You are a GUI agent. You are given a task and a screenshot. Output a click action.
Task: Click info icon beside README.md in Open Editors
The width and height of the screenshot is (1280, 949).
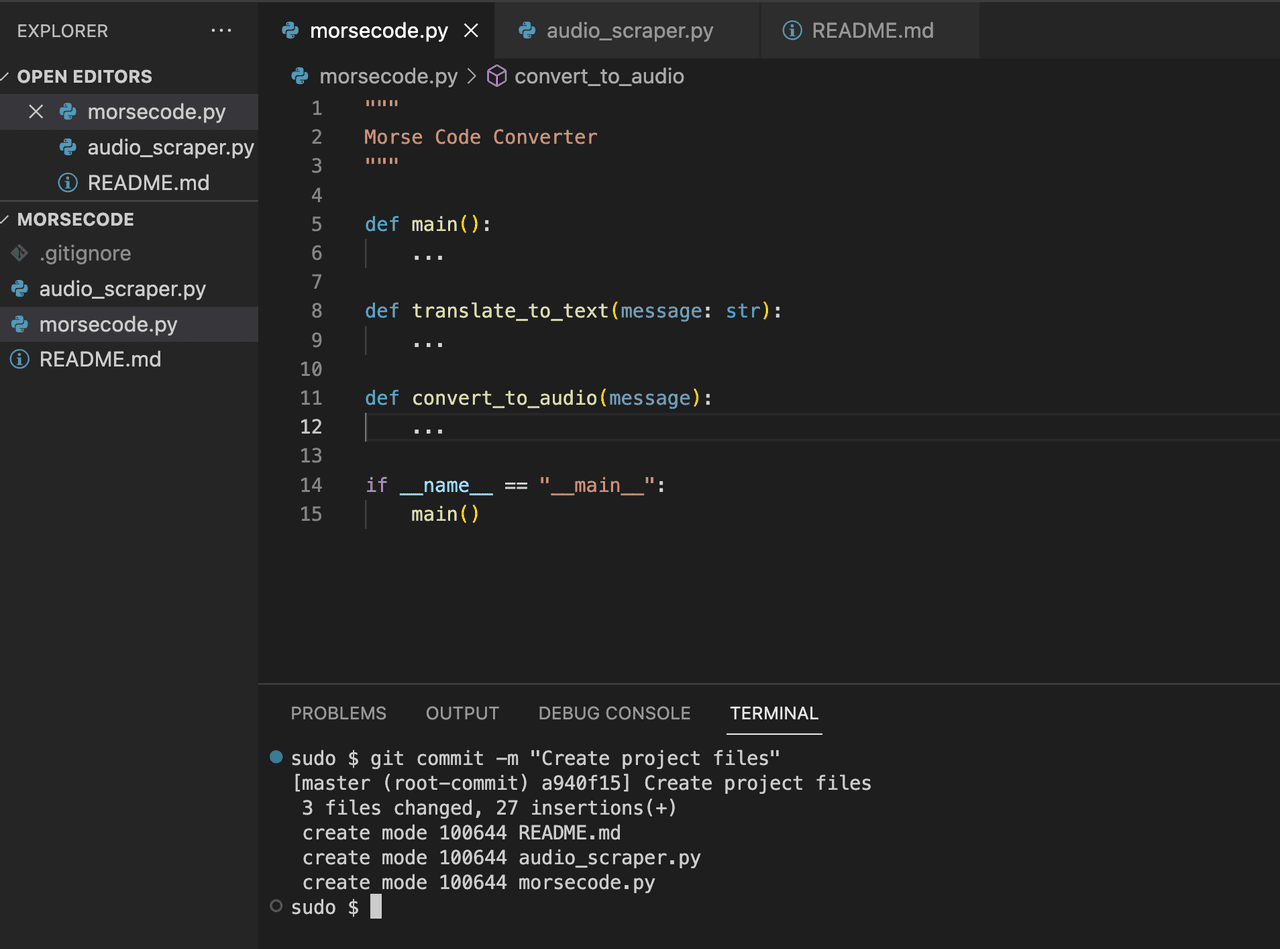tap(68, 183)
